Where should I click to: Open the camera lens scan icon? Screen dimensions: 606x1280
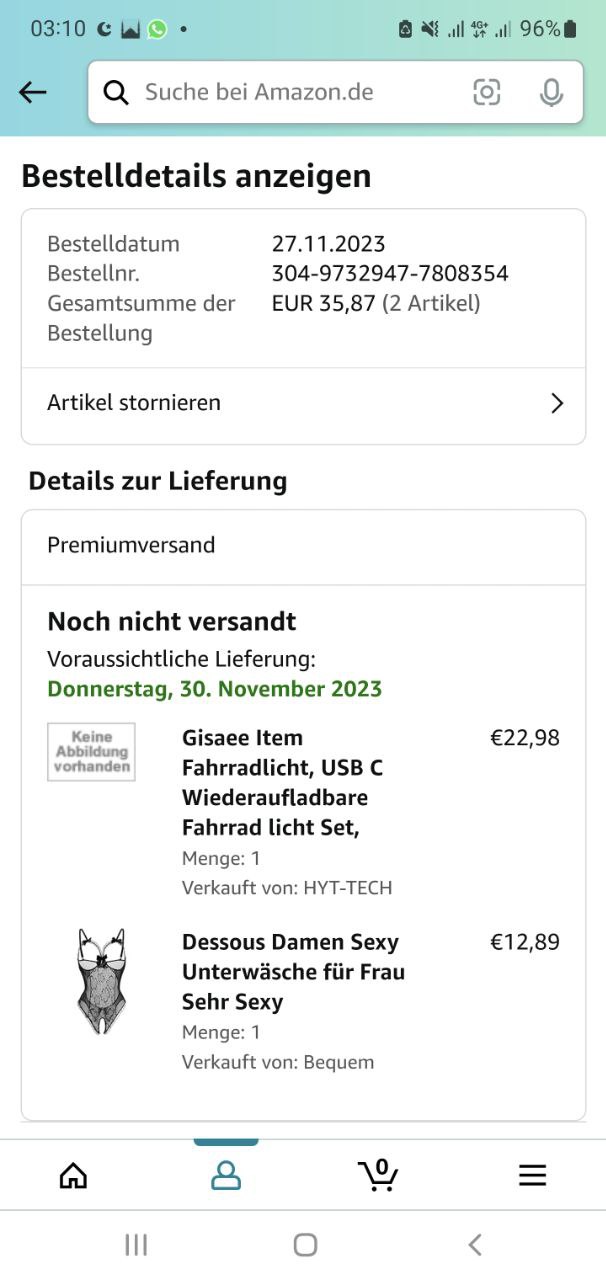click(x=487, y=93)
